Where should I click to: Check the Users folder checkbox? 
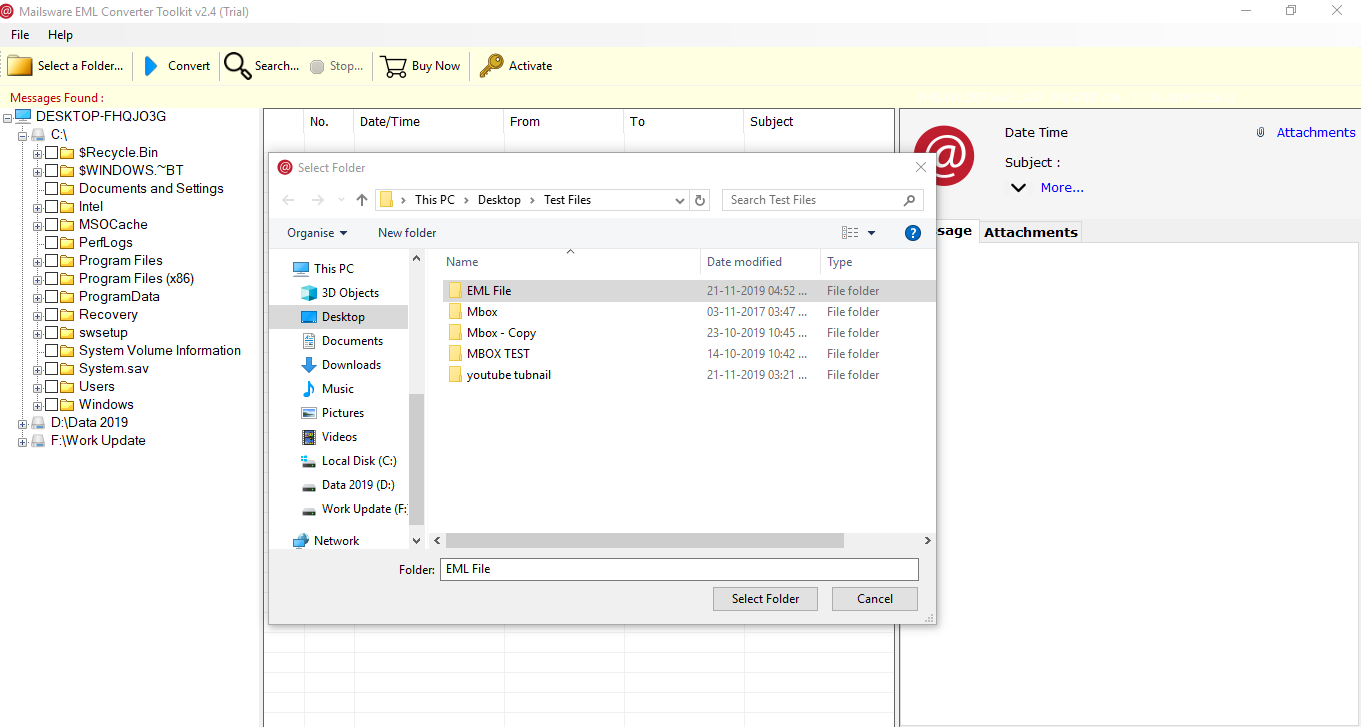(x=52, y=387)
